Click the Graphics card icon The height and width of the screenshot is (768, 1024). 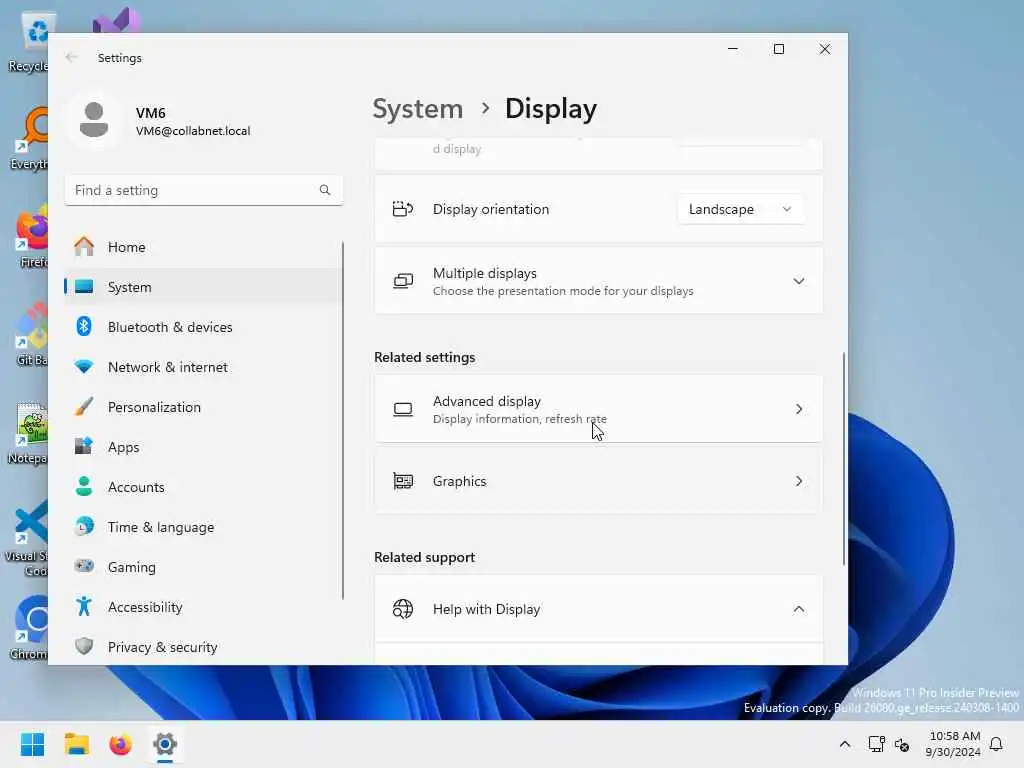(403, 481)
